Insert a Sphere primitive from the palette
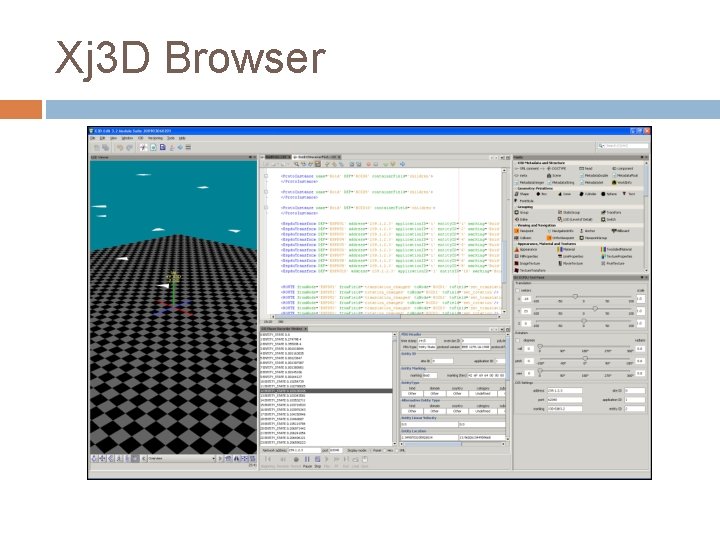 [609, 194]
